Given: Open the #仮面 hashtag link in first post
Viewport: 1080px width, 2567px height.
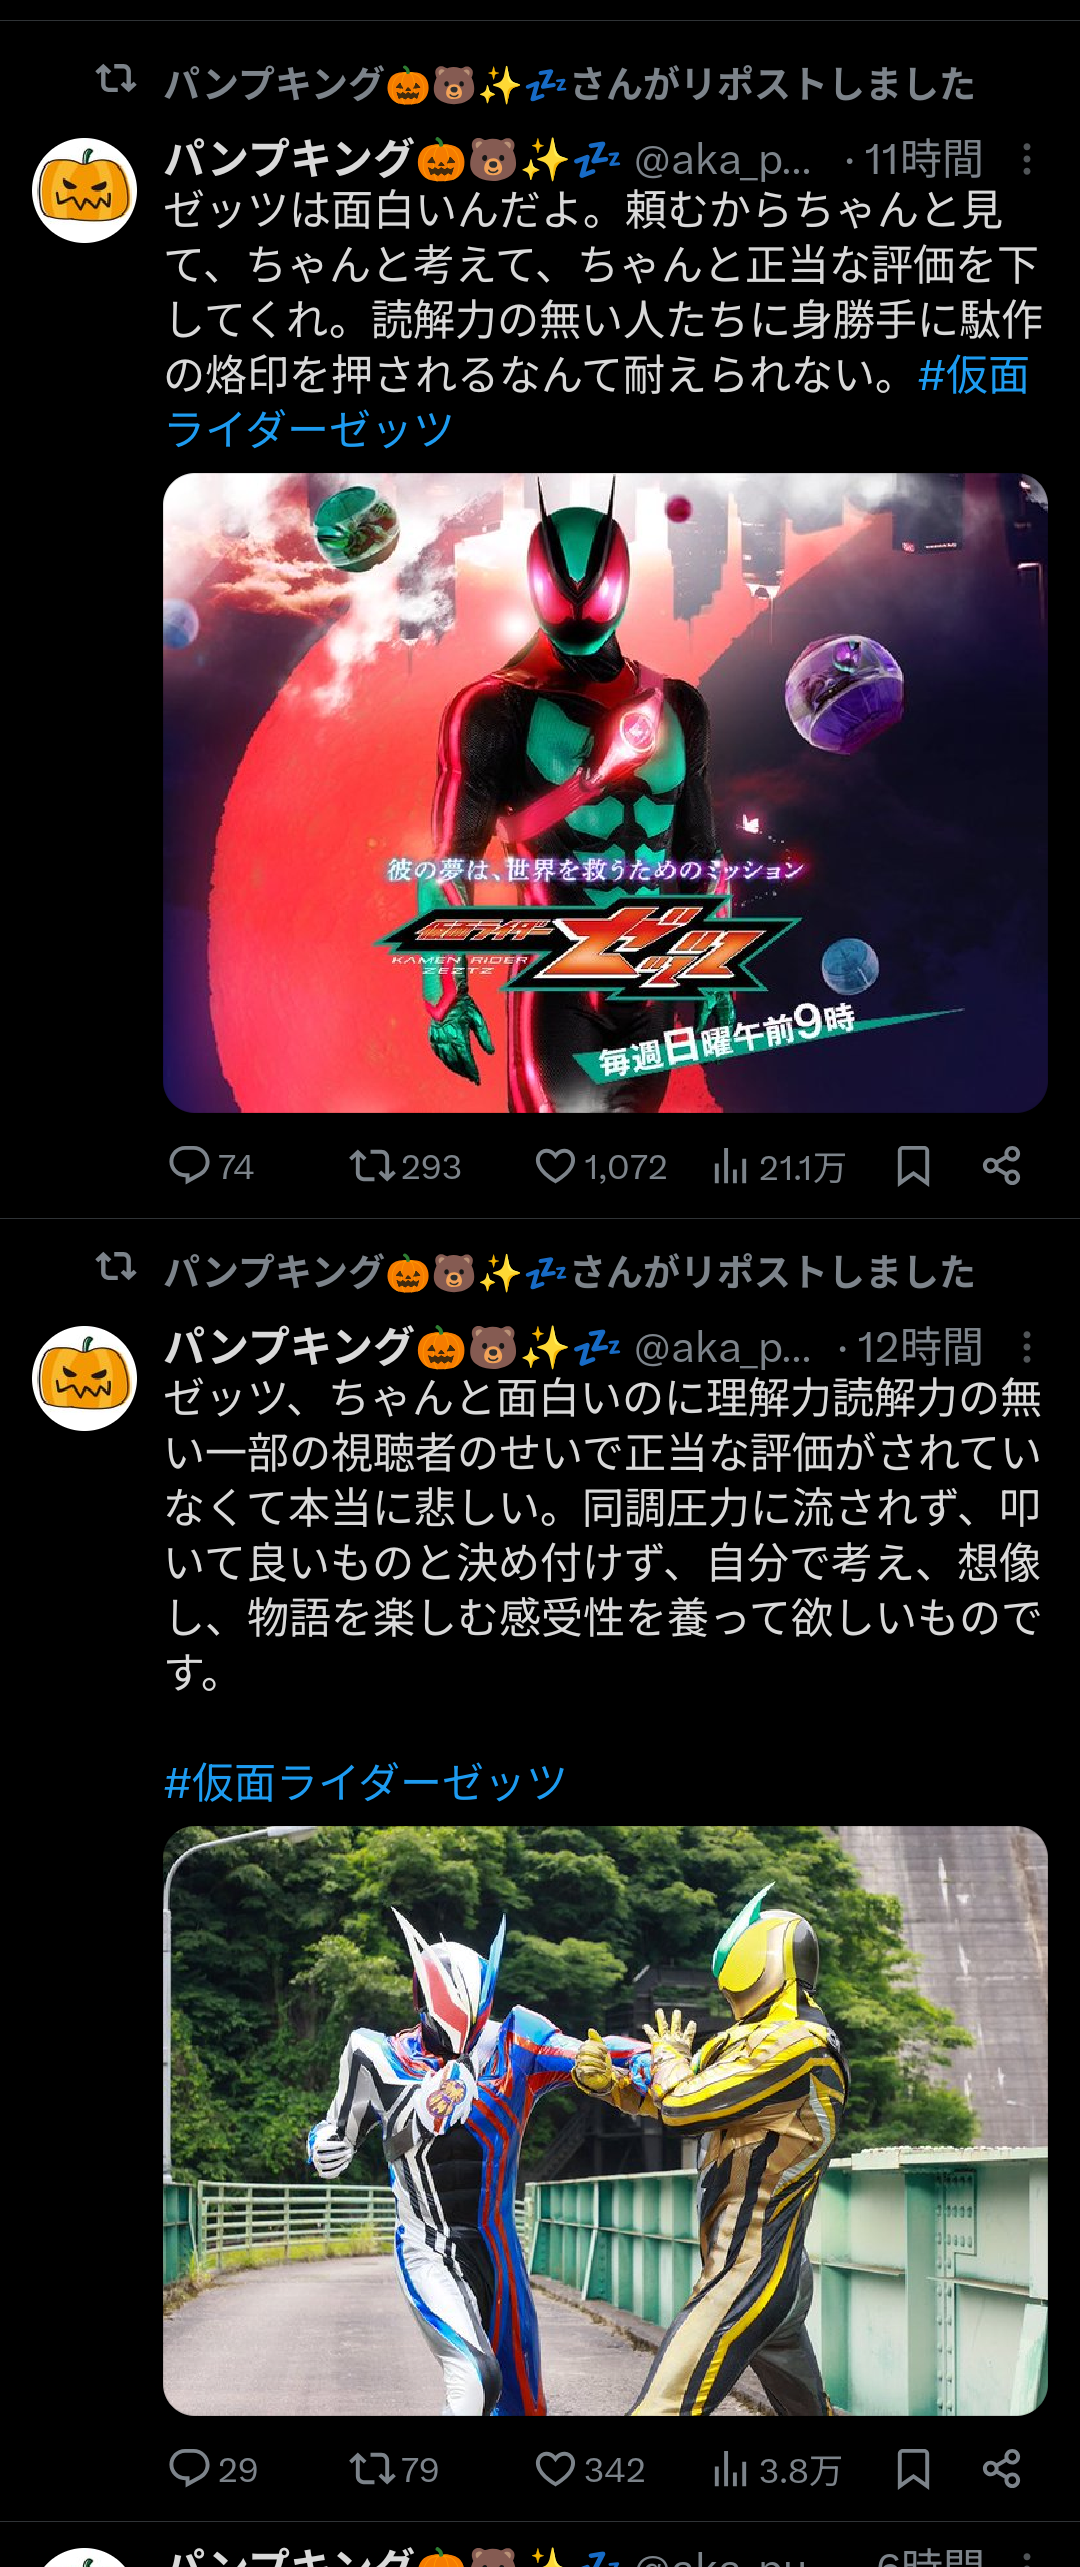Looking at the screenshot, I should click(973, 376).
